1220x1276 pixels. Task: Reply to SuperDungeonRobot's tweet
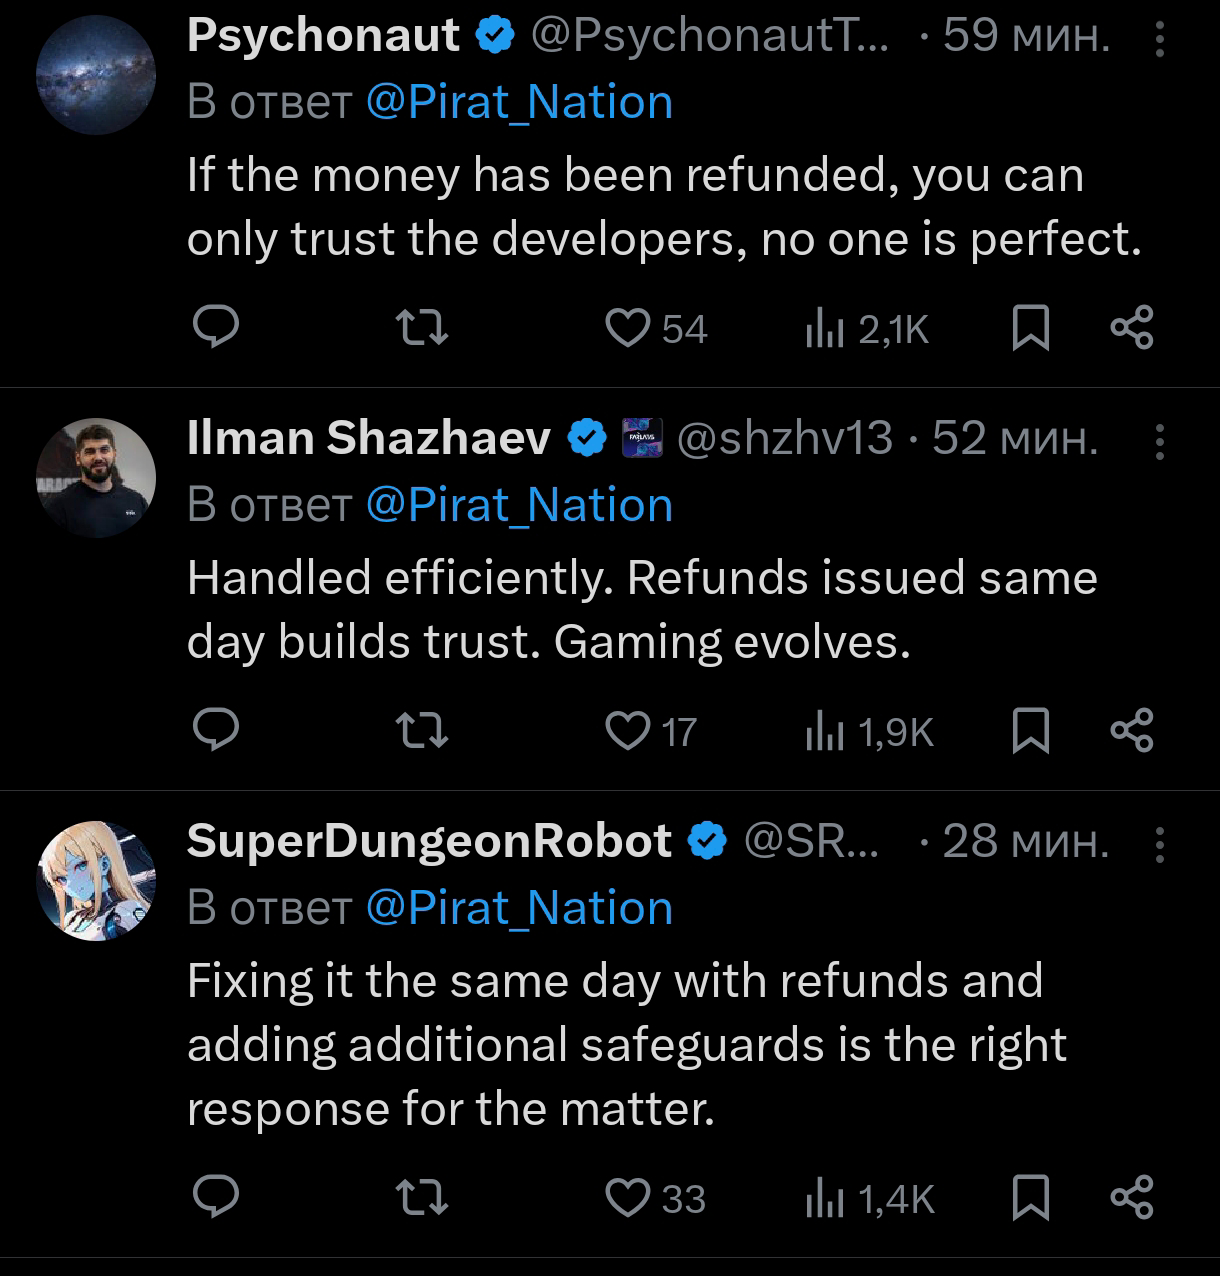click(x=215, y=1197)
